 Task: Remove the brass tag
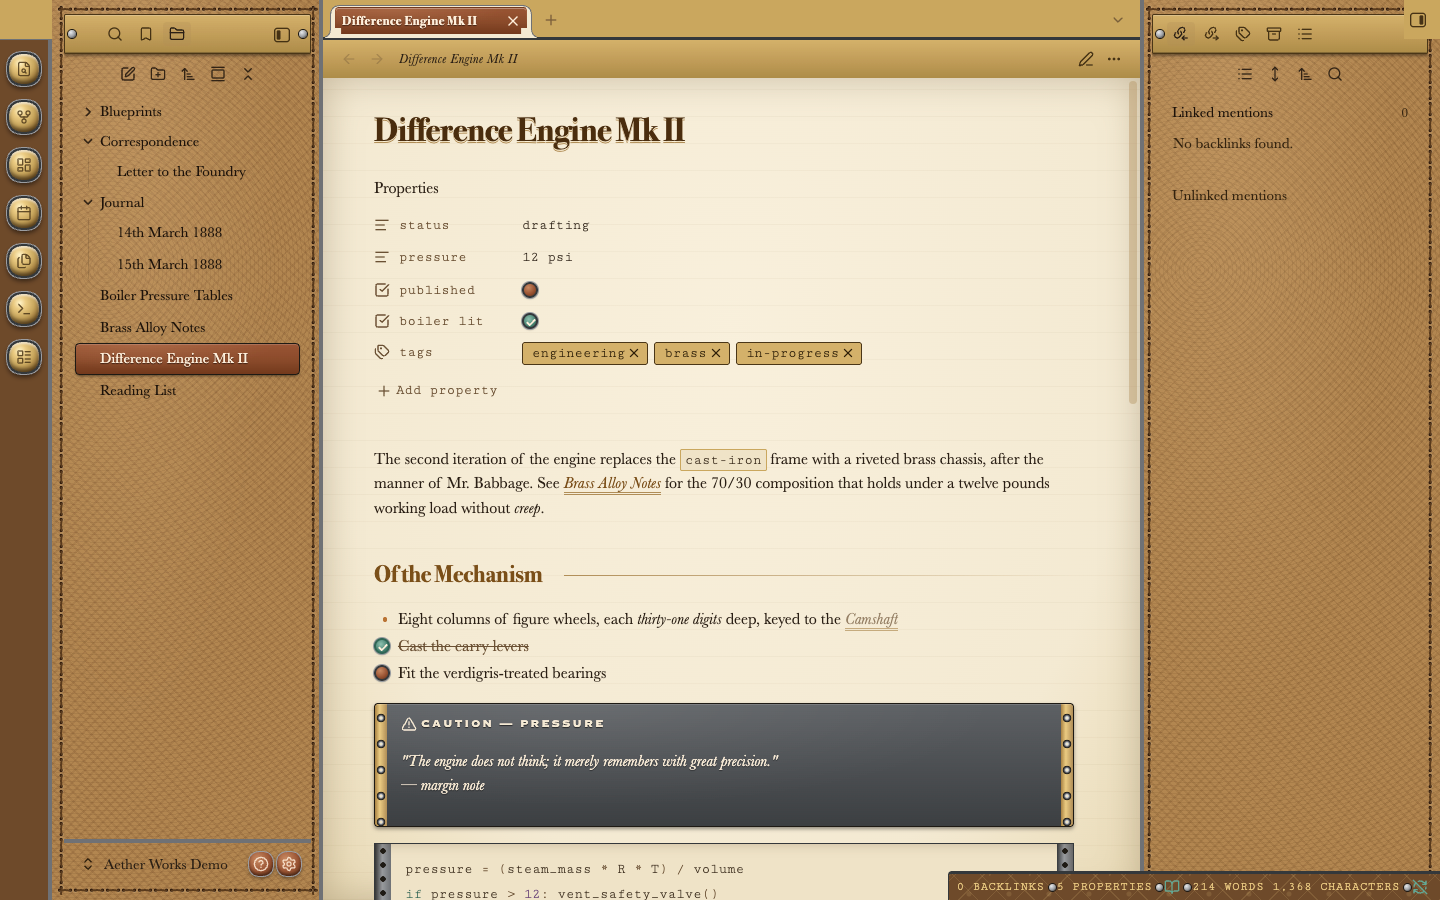pyautogui.click(x=716, y=353)
